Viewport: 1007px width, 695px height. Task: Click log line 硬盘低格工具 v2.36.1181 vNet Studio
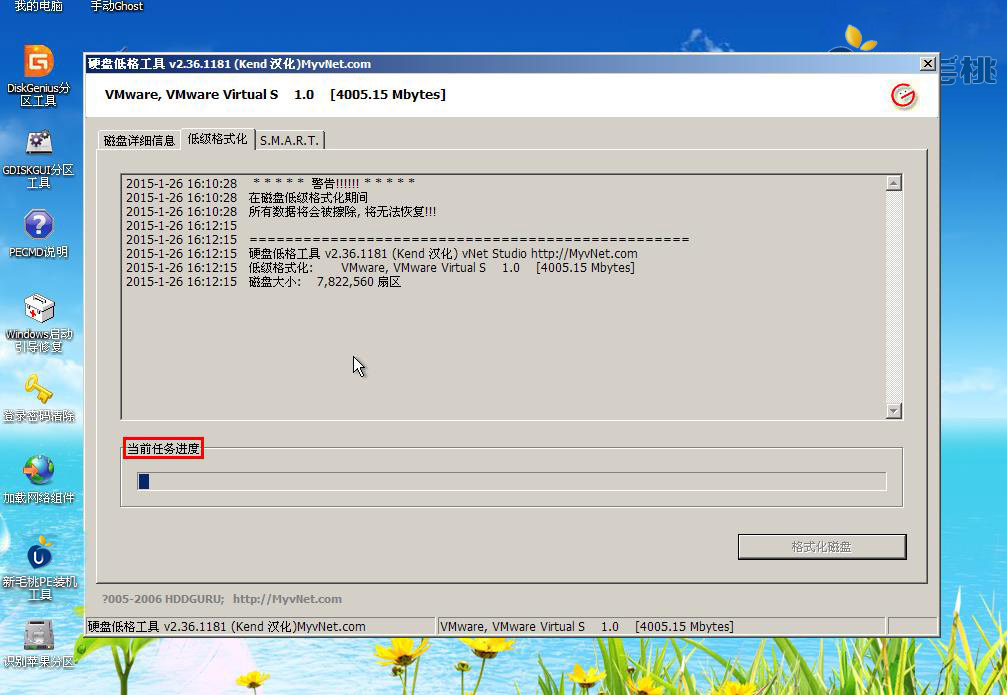[x=381, y=254]
